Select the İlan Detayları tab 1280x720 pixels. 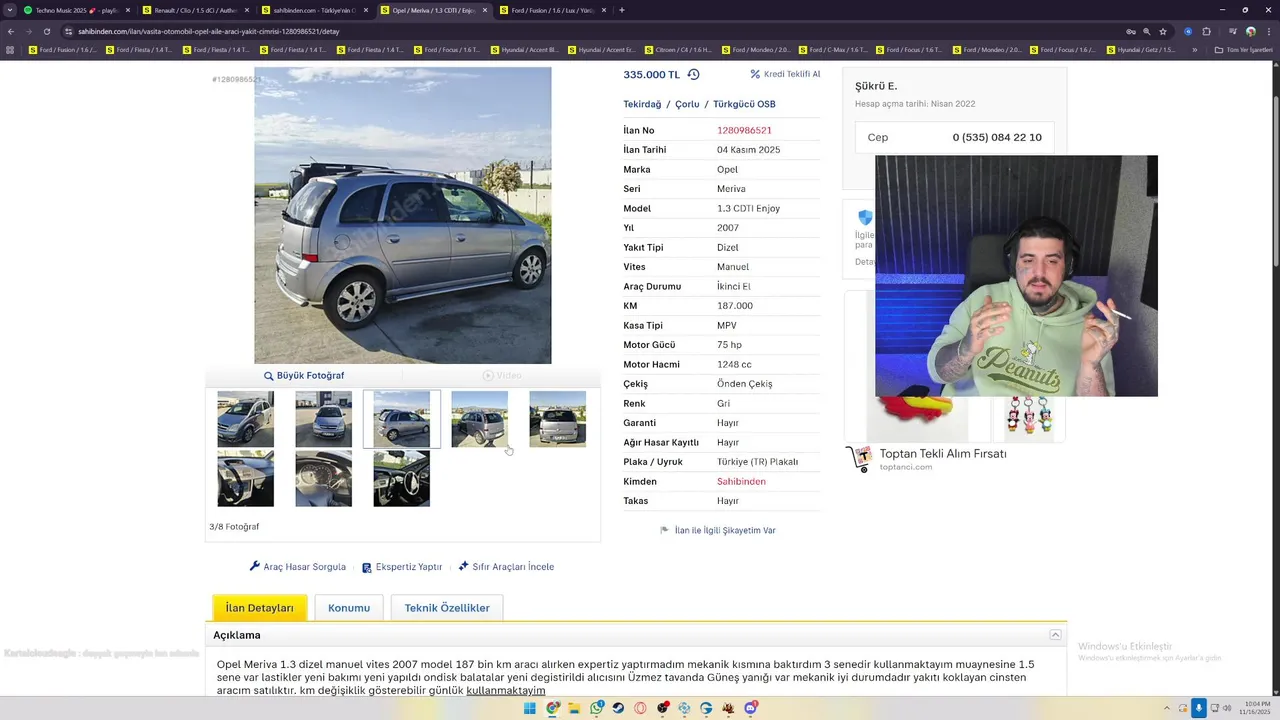260,608
